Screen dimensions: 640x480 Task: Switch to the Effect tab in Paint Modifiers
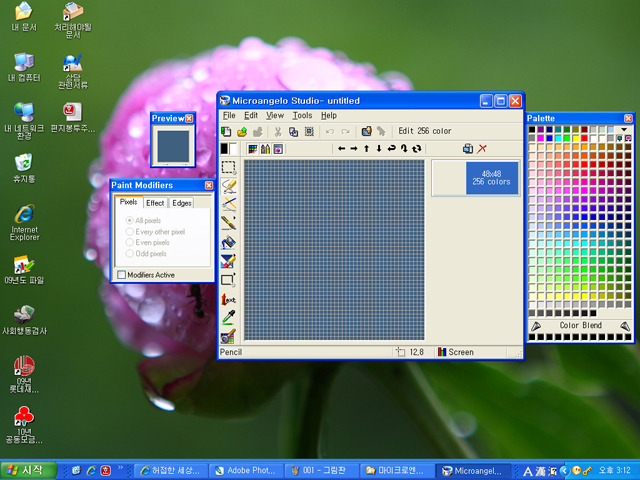pos(155,203)
